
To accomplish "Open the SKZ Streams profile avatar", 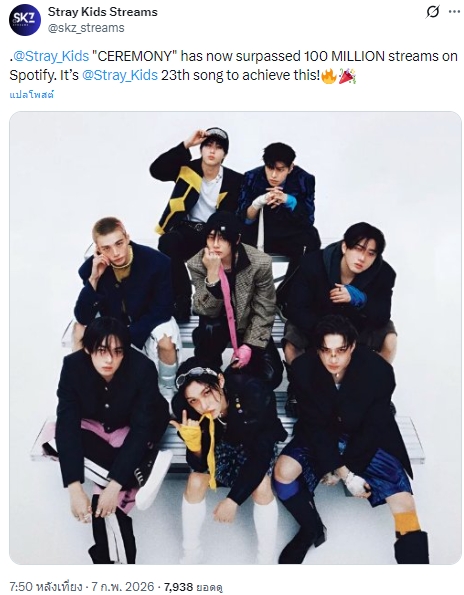I will click(25, 20).
